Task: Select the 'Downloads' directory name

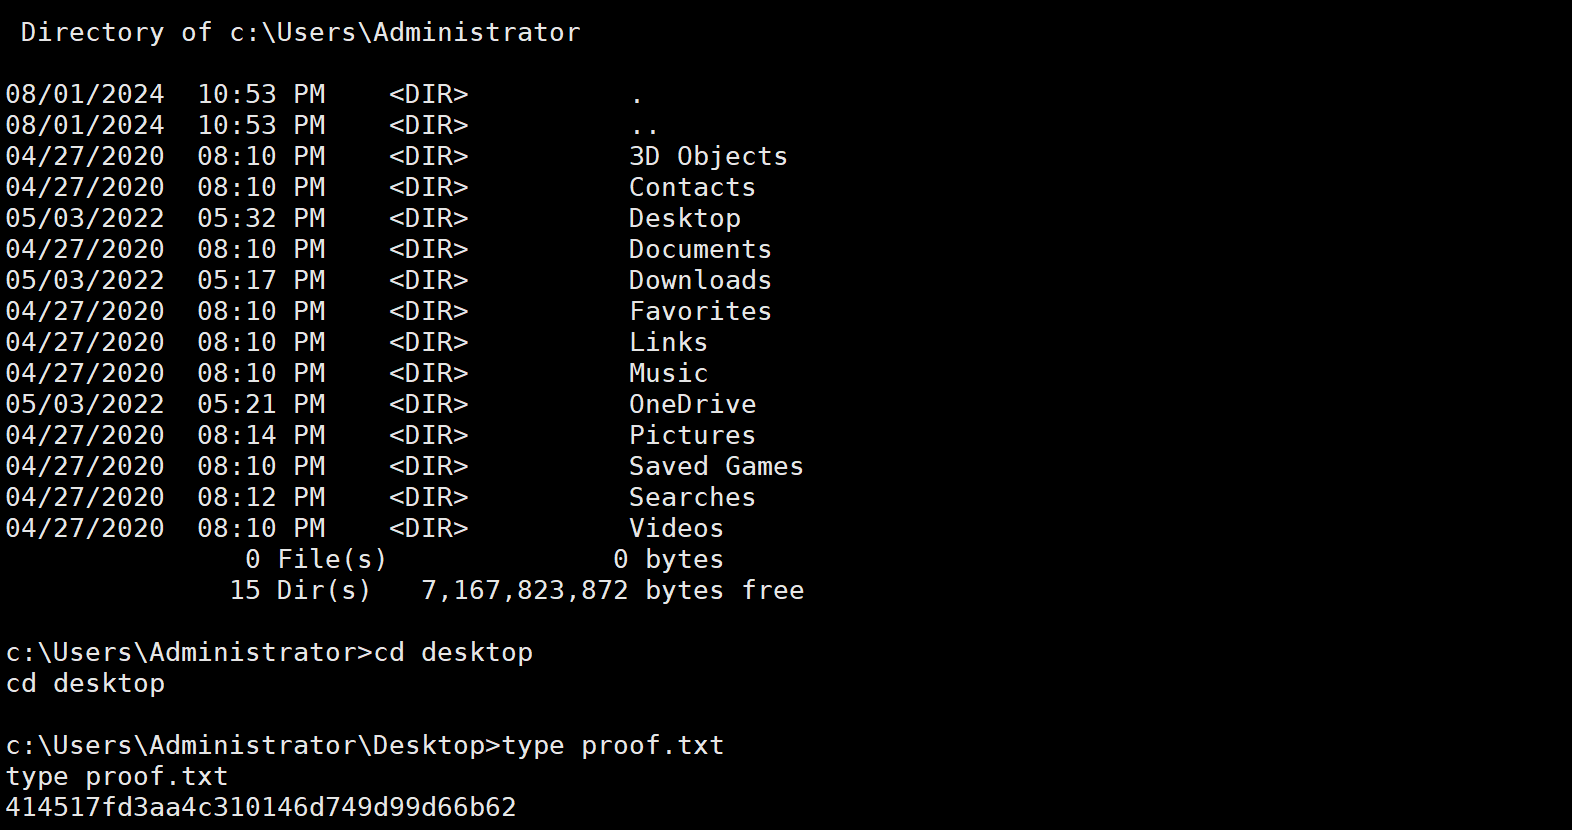Action: [700, 281]
